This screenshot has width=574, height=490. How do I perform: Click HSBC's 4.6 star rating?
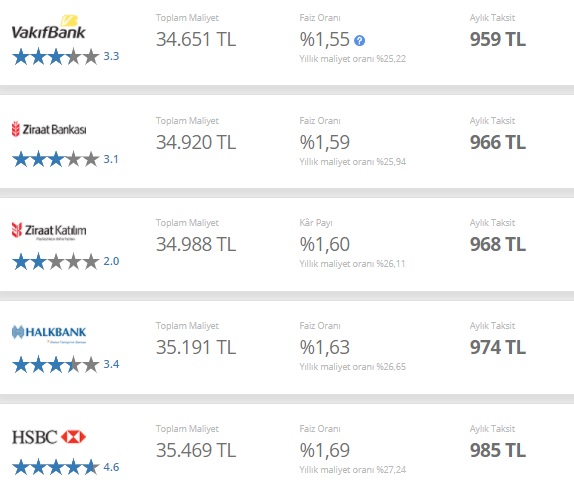pos(66,467)
